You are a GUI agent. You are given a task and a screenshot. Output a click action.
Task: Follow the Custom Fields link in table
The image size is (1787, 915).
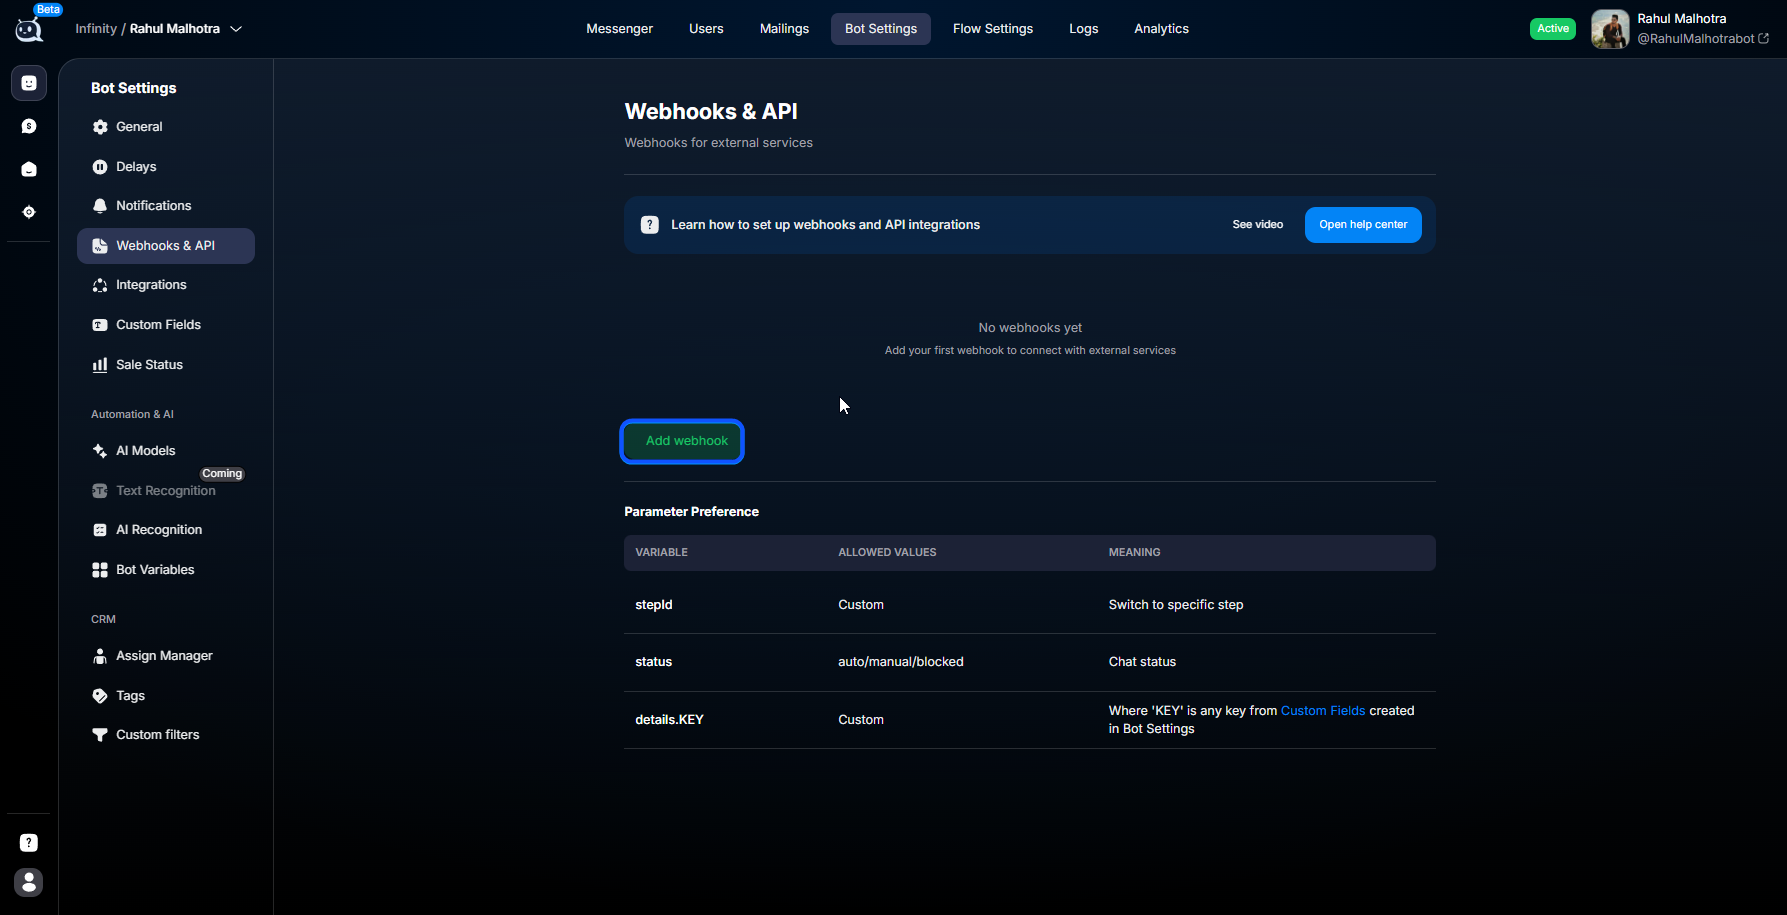point(1323,711)
